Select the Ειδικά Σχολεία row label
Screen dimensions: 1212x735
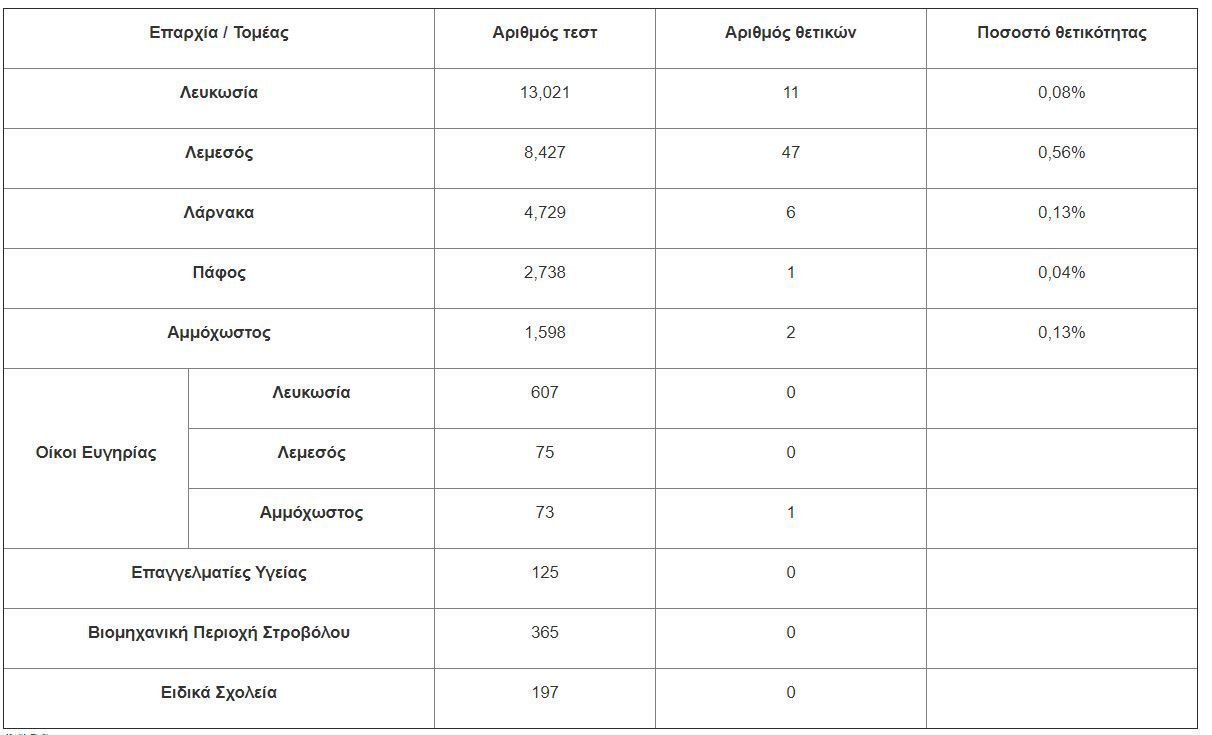point(219,693)
